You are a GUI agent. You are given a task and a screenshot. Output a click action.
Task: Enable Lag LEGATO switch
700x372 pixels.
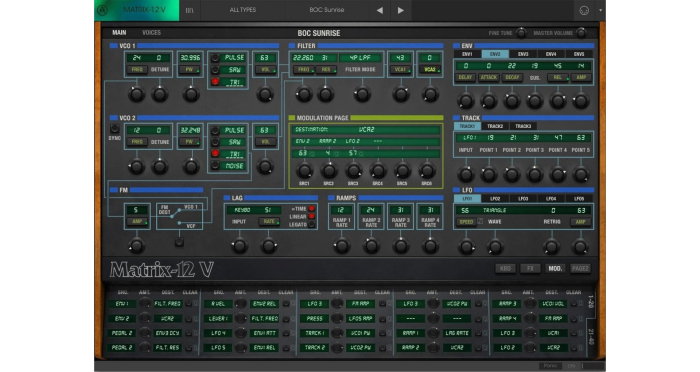pyautogui.click(x=312, y=225)
